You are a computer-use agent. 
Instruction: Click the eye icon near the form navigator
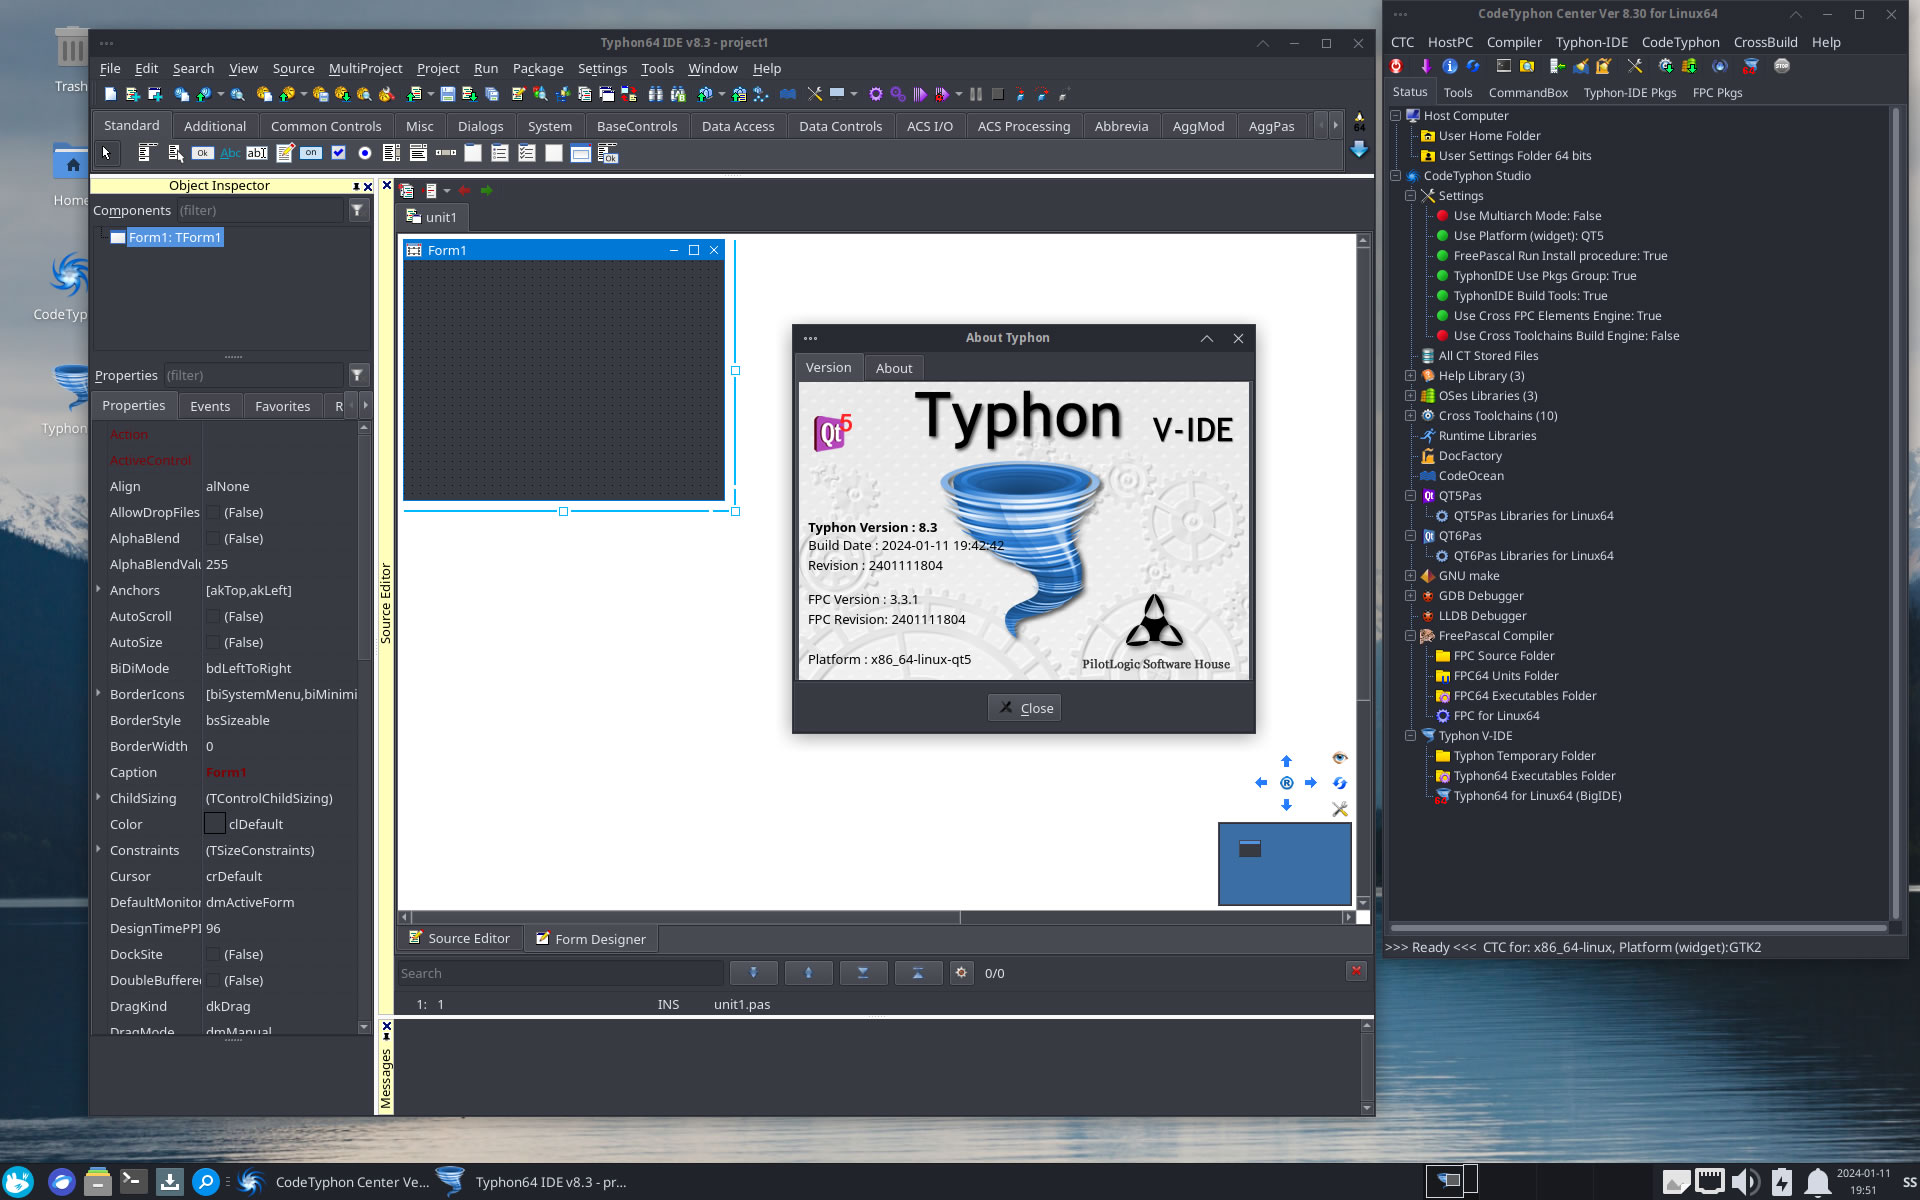click(x=1340, y=758)
